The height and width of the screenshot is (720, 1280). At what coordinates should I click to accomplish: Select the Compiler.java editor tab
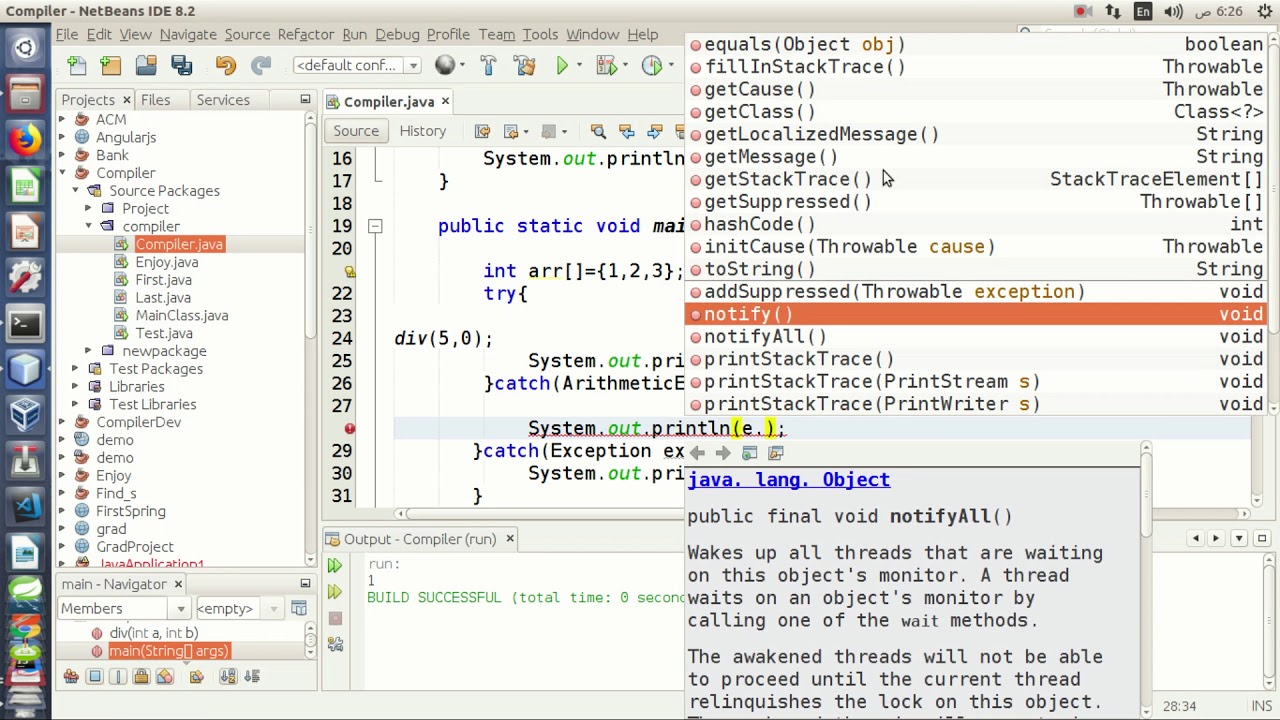click(x=389, y=102)
